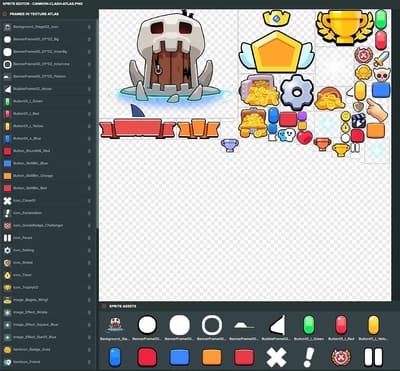Click the small handle icon on Icon_Pause row
This screenshot has width=400, height=371.
point(89,238)
